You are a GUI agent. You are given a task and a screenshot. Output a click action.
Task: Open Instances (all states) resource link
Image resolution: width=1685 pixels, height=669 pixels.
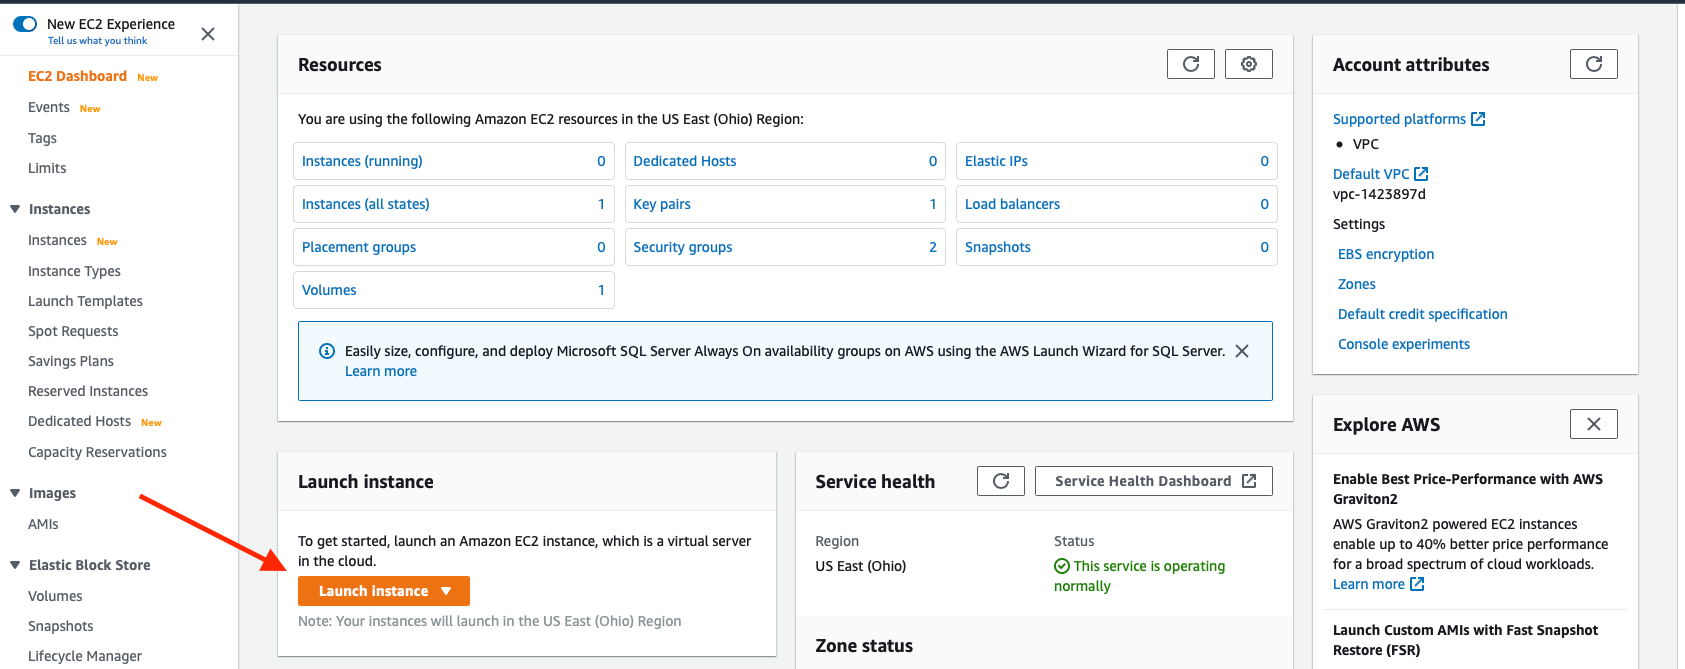365,204
